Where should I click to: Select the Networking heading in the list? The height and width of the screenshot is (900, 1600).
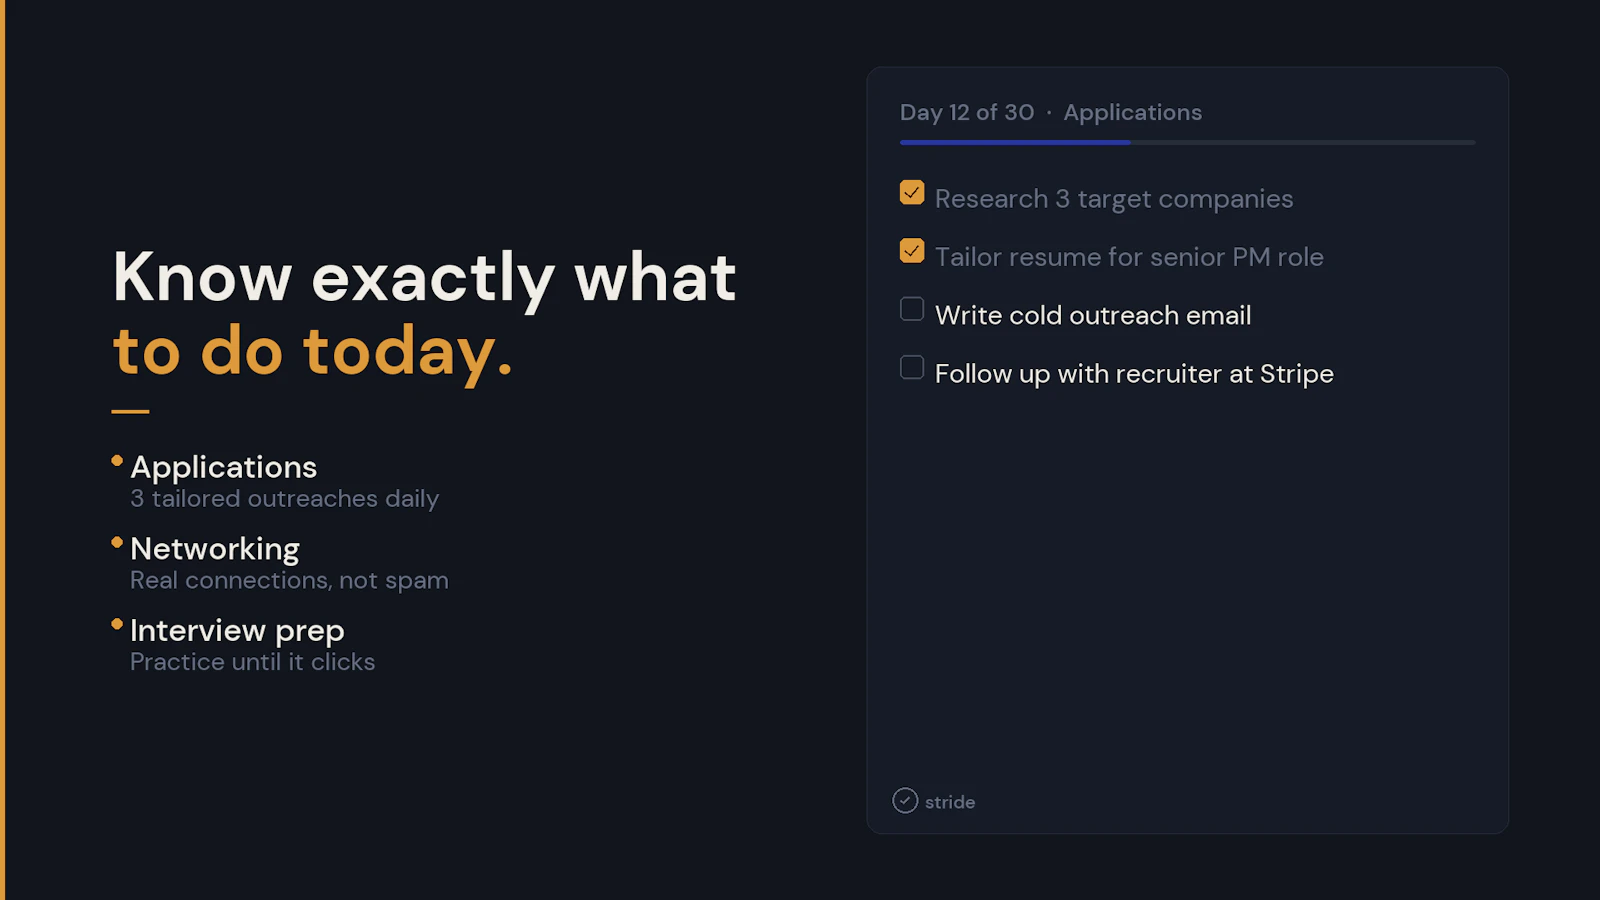215,549
